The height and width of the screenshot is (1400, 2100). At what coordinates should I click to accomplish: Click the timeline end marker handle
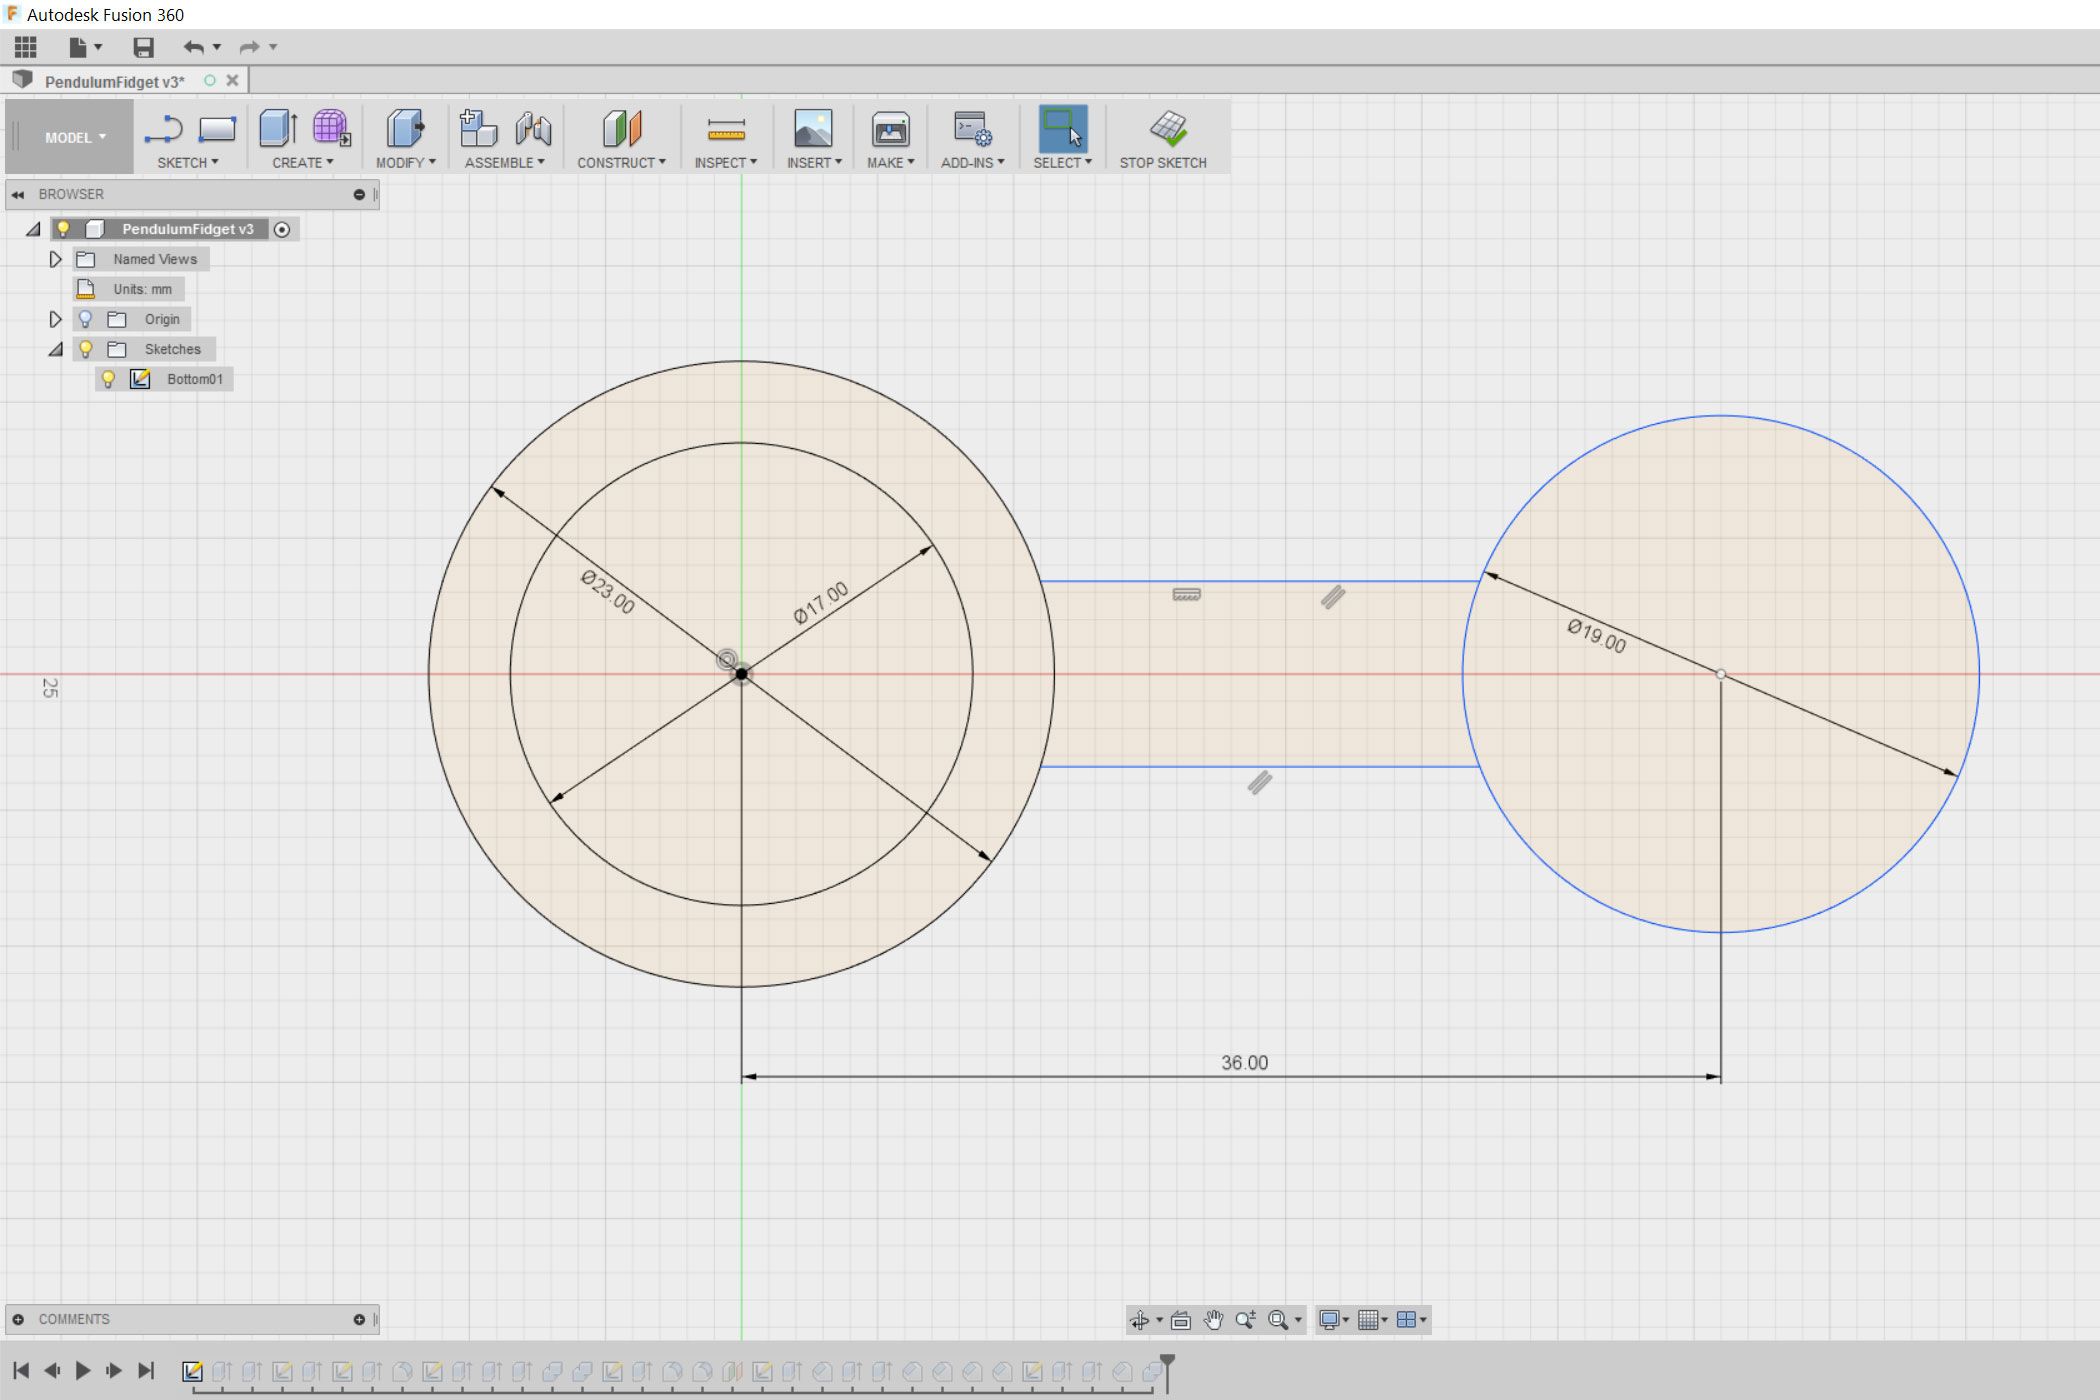1167,1363
